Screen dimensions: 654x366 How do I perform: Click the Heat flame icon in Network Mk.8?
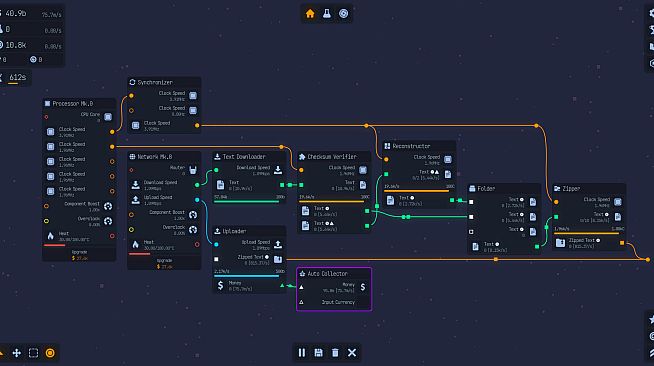135,244
